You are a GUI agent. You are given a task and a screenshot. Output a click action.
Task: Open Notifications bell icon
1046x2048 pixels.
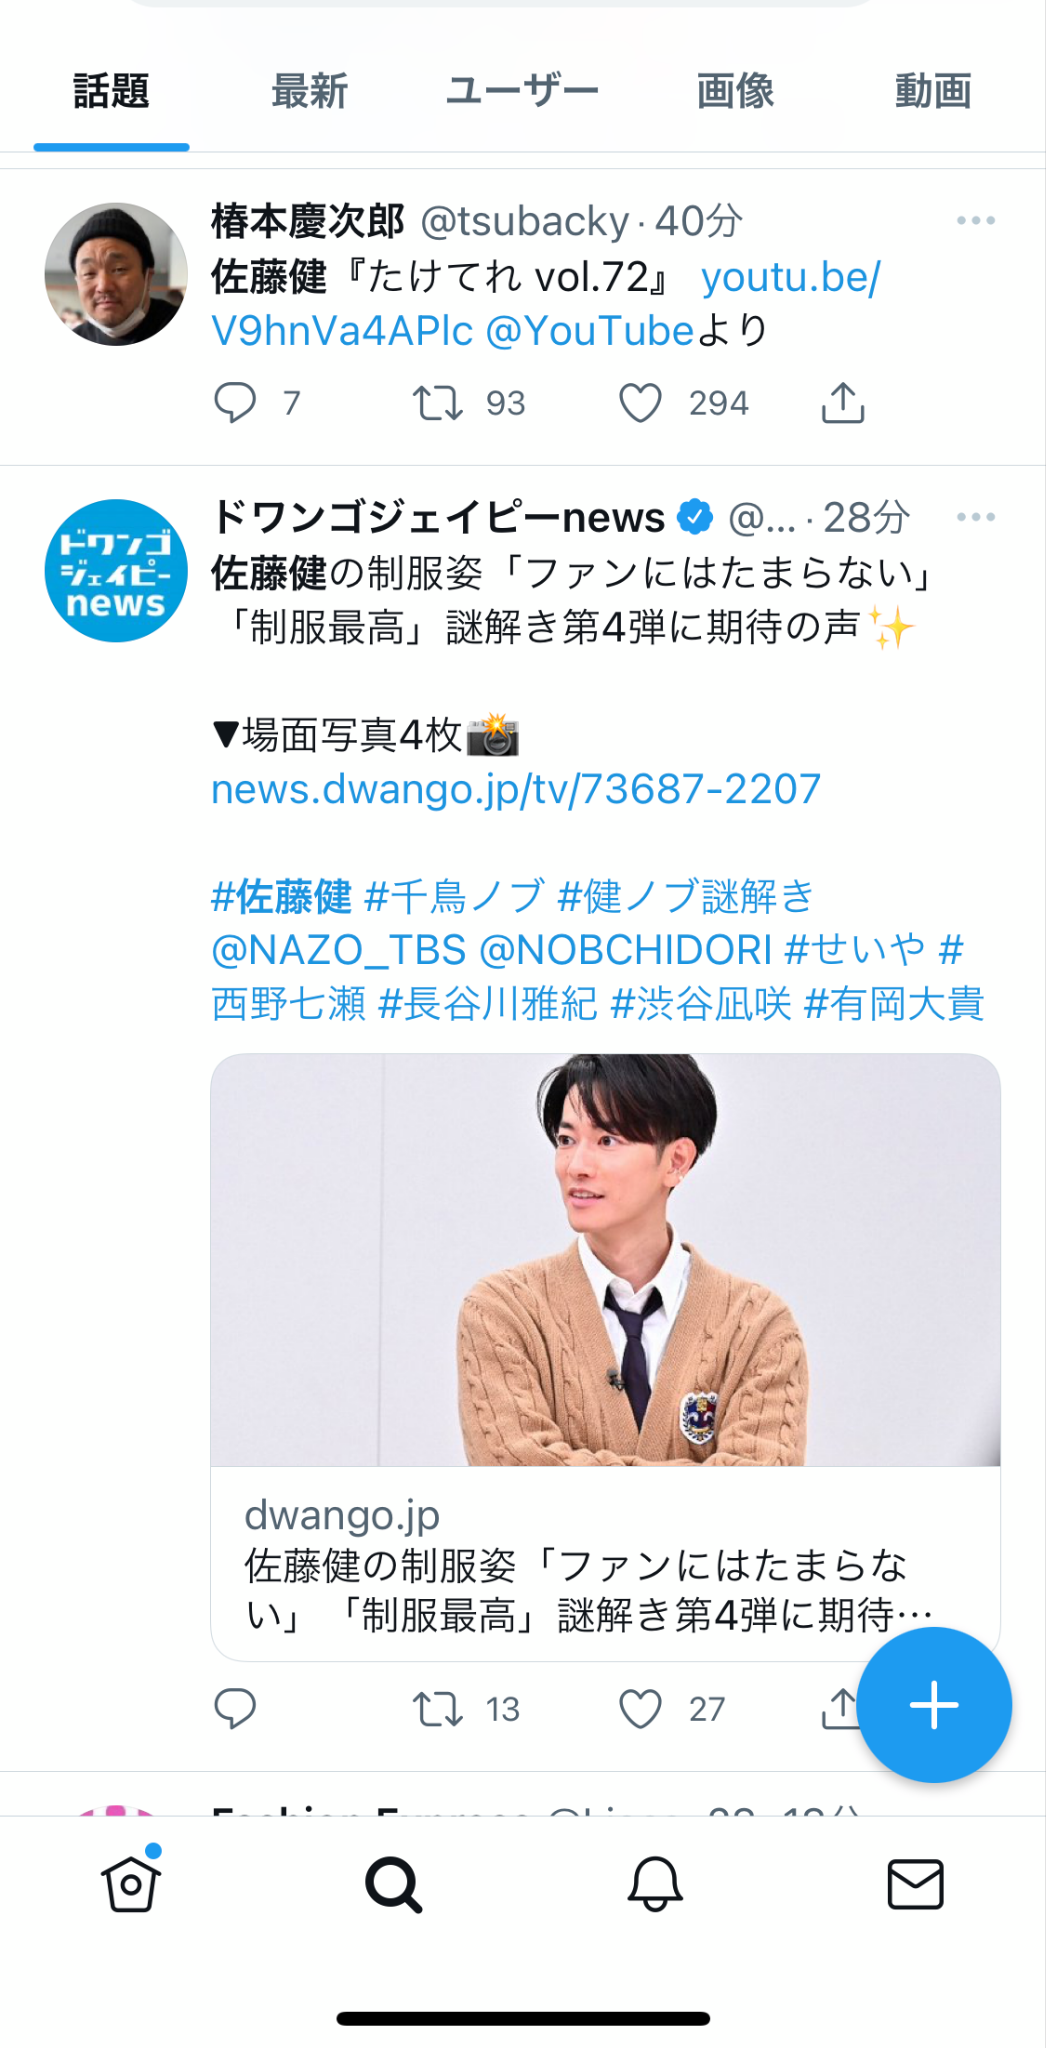(x=655, y=1884)
